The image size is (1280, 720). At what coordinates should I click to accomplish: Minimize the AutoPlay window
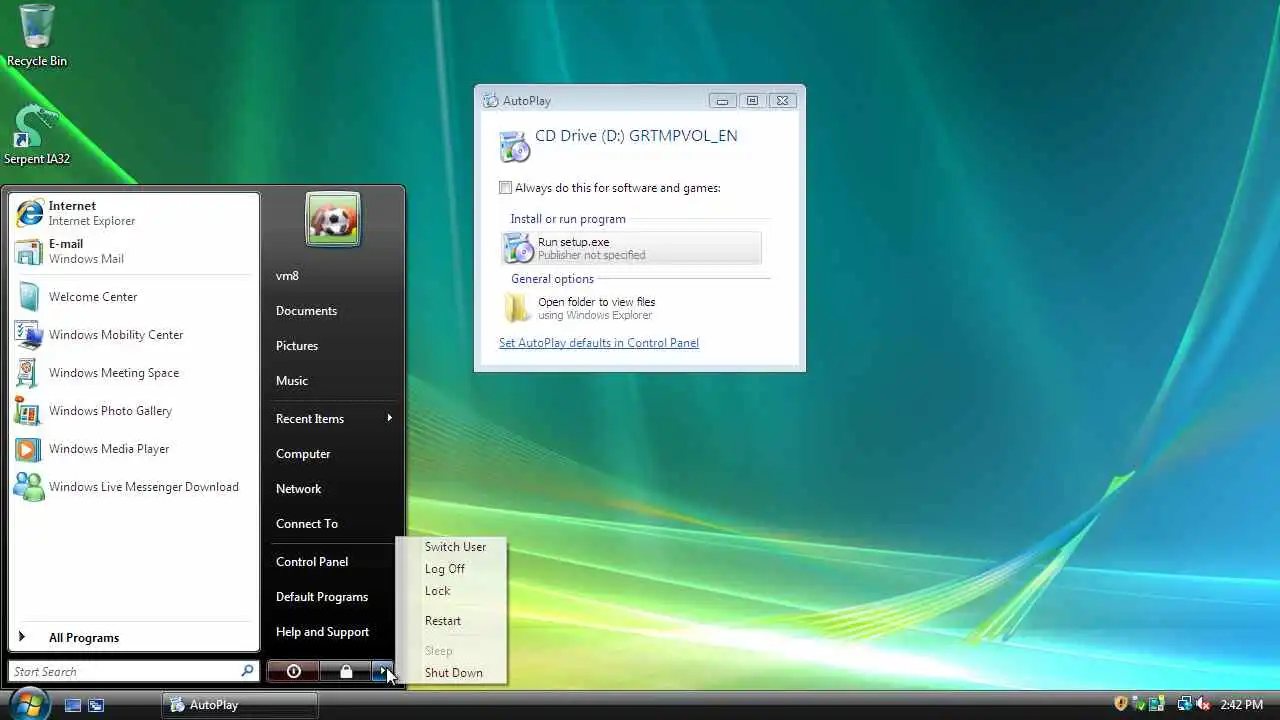[722, 101]
